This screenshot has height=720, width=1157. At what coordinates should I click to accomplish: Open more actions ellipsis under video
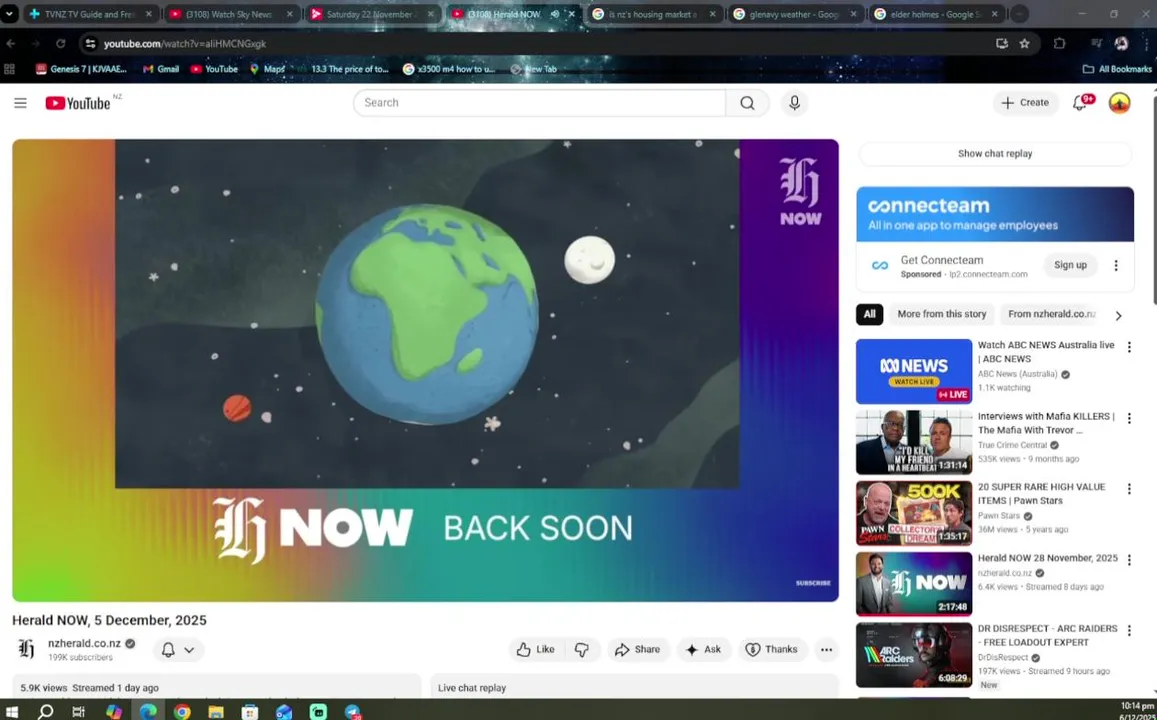826,650
